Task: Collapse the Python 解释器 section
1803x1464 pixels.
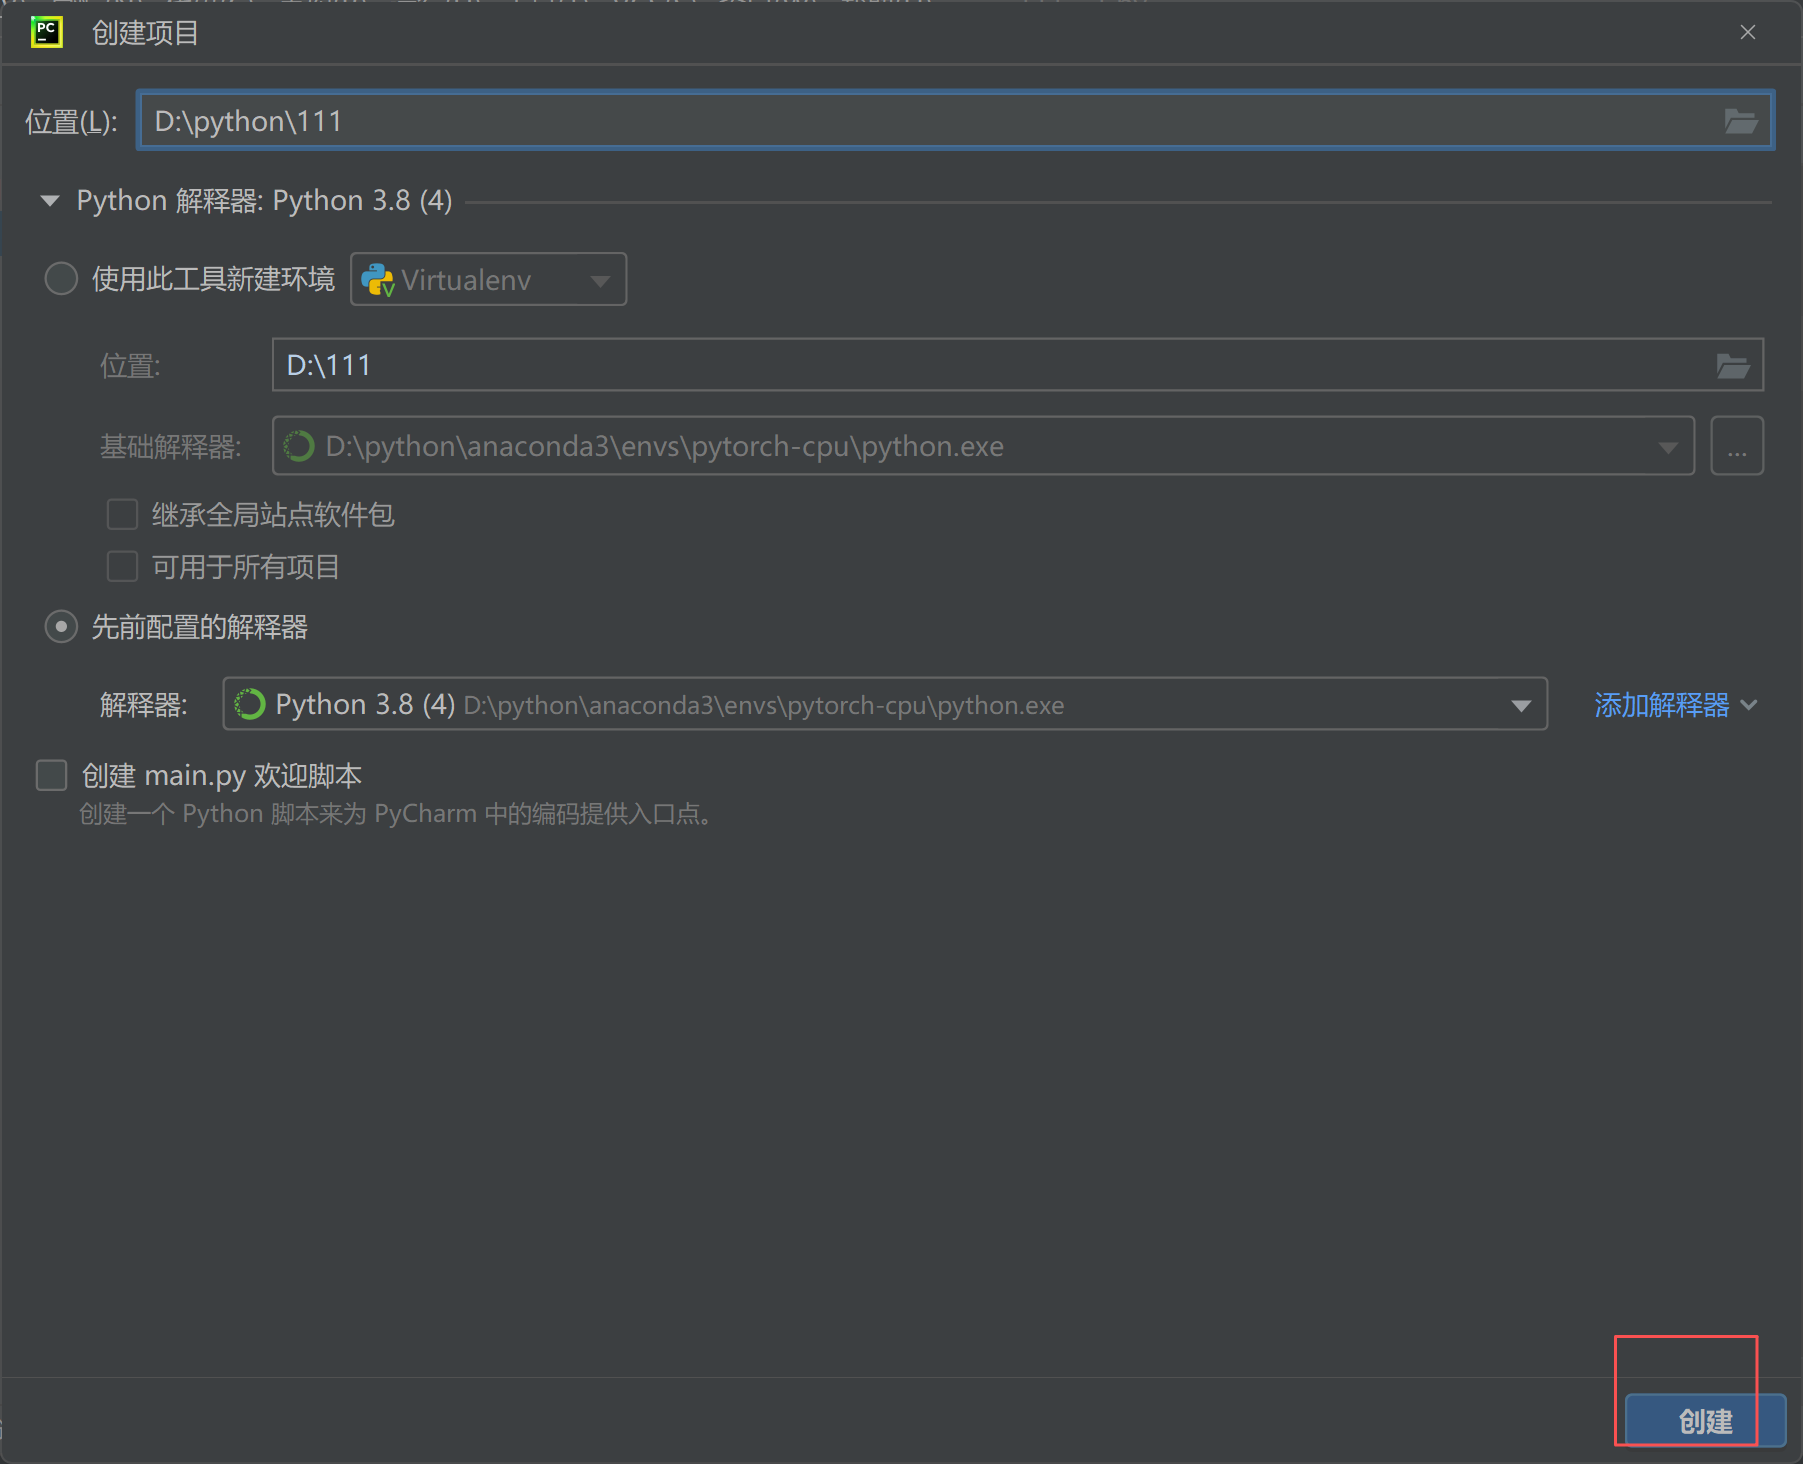Action: (x=50, y=200)
